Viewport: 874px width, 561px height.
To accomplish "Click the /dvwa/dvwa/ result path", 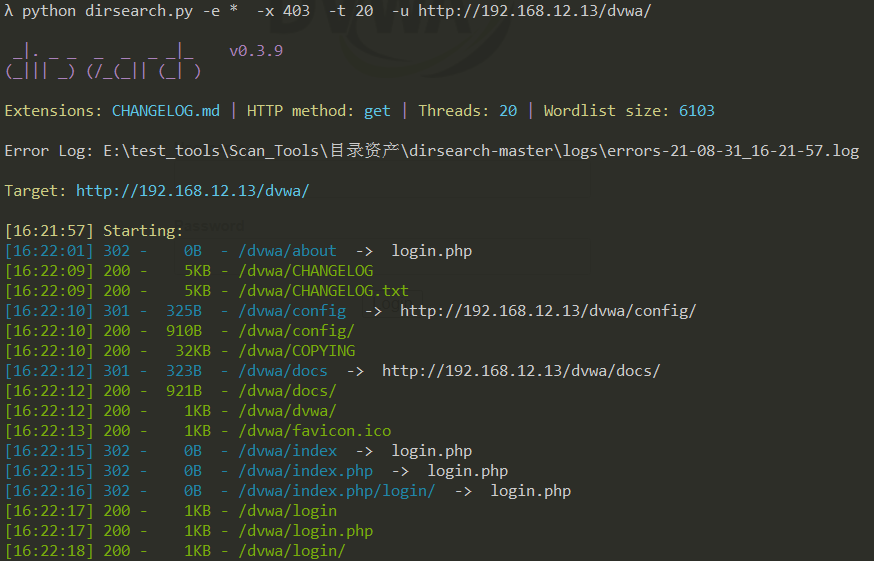I will point(287,411).
